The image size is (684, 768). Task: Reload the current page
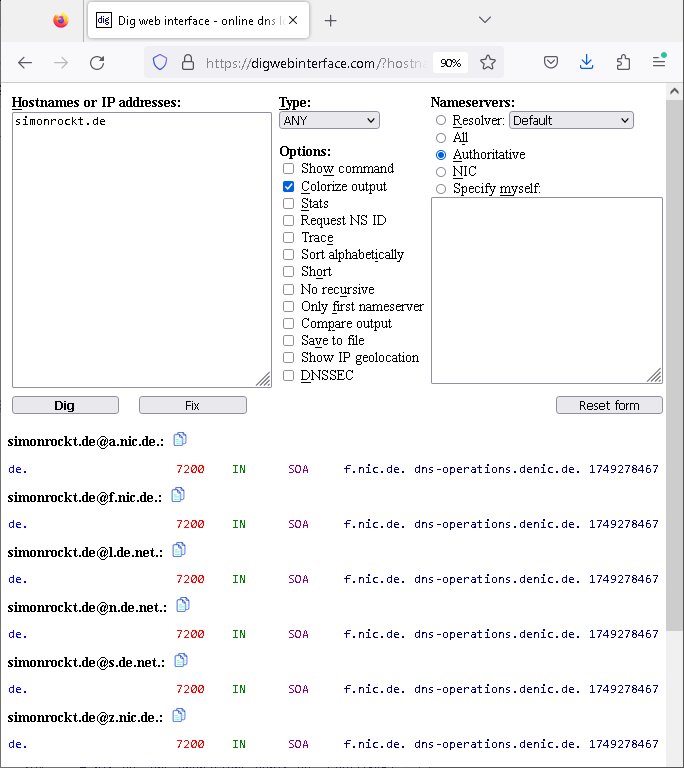tap(97, 62)
